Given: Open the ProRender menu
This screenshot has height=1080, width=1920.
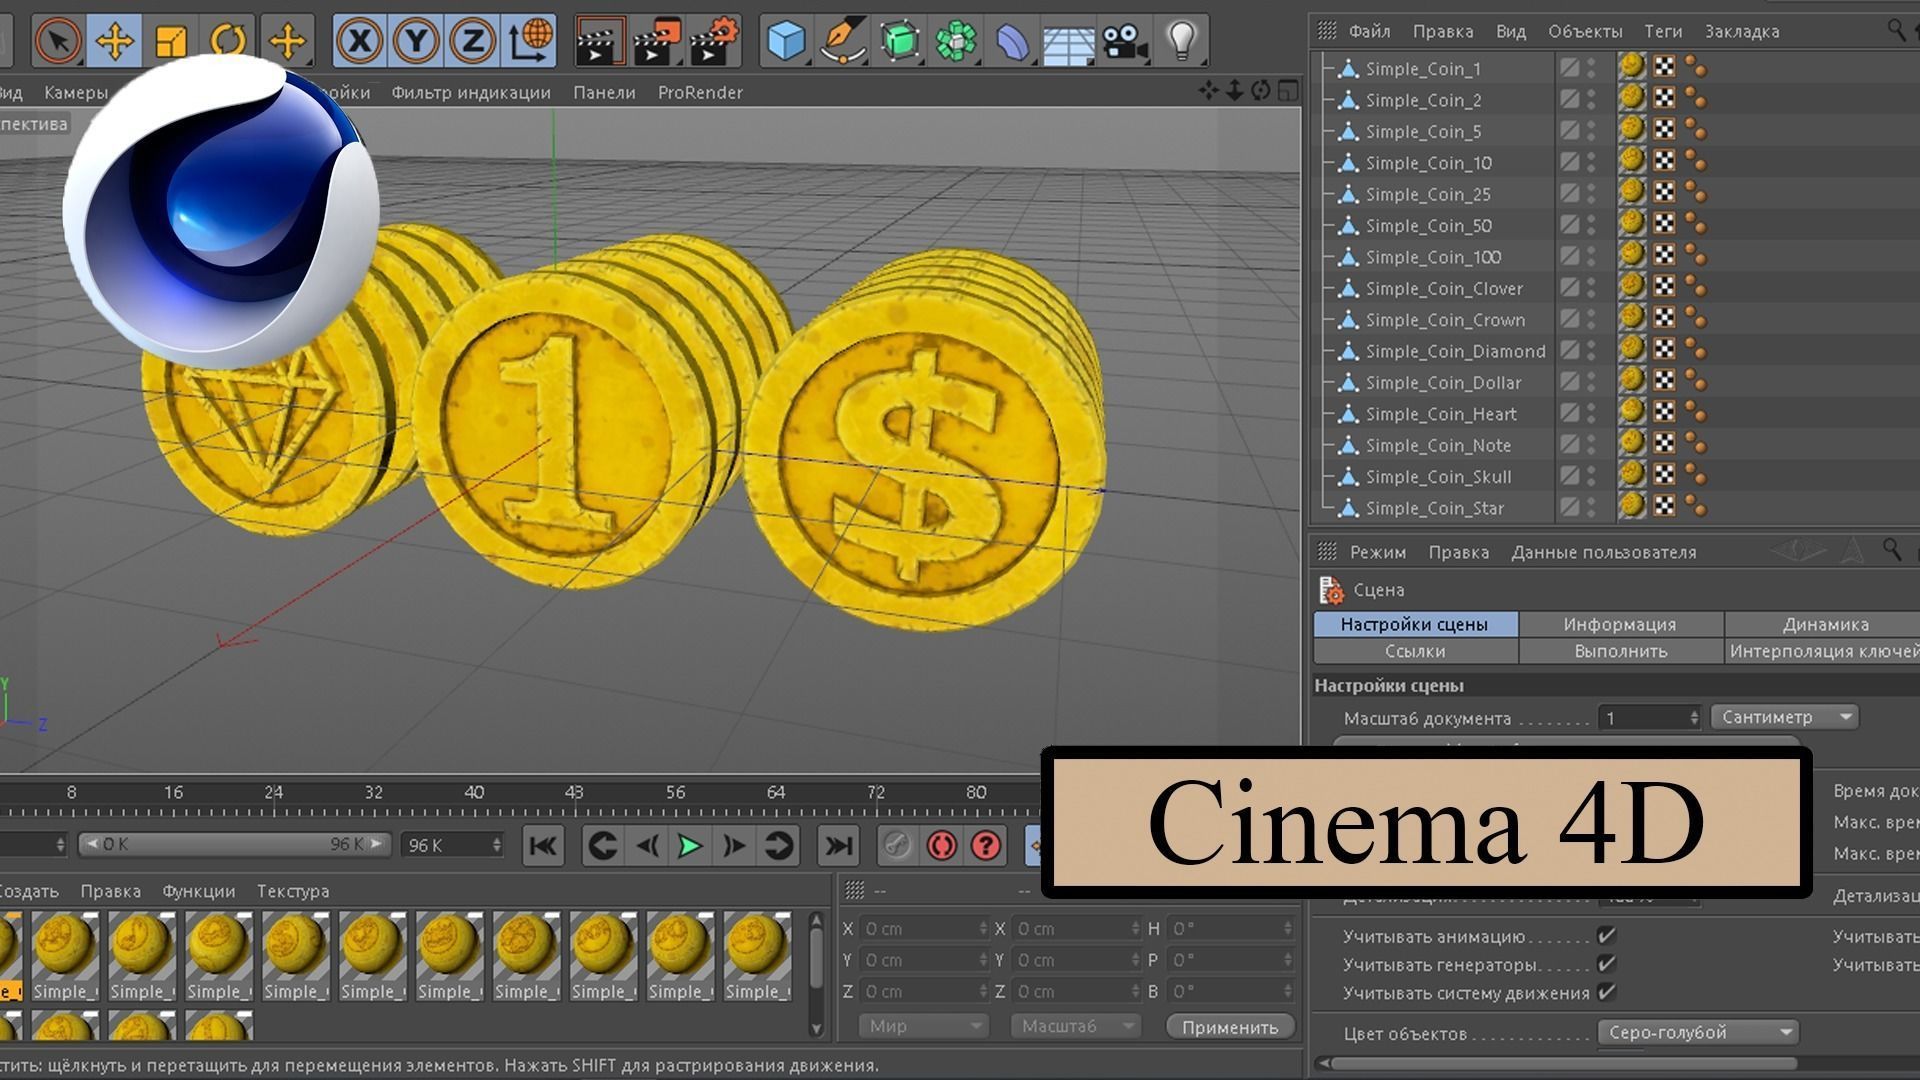Looking at the screenshot, I should [700, 92].
